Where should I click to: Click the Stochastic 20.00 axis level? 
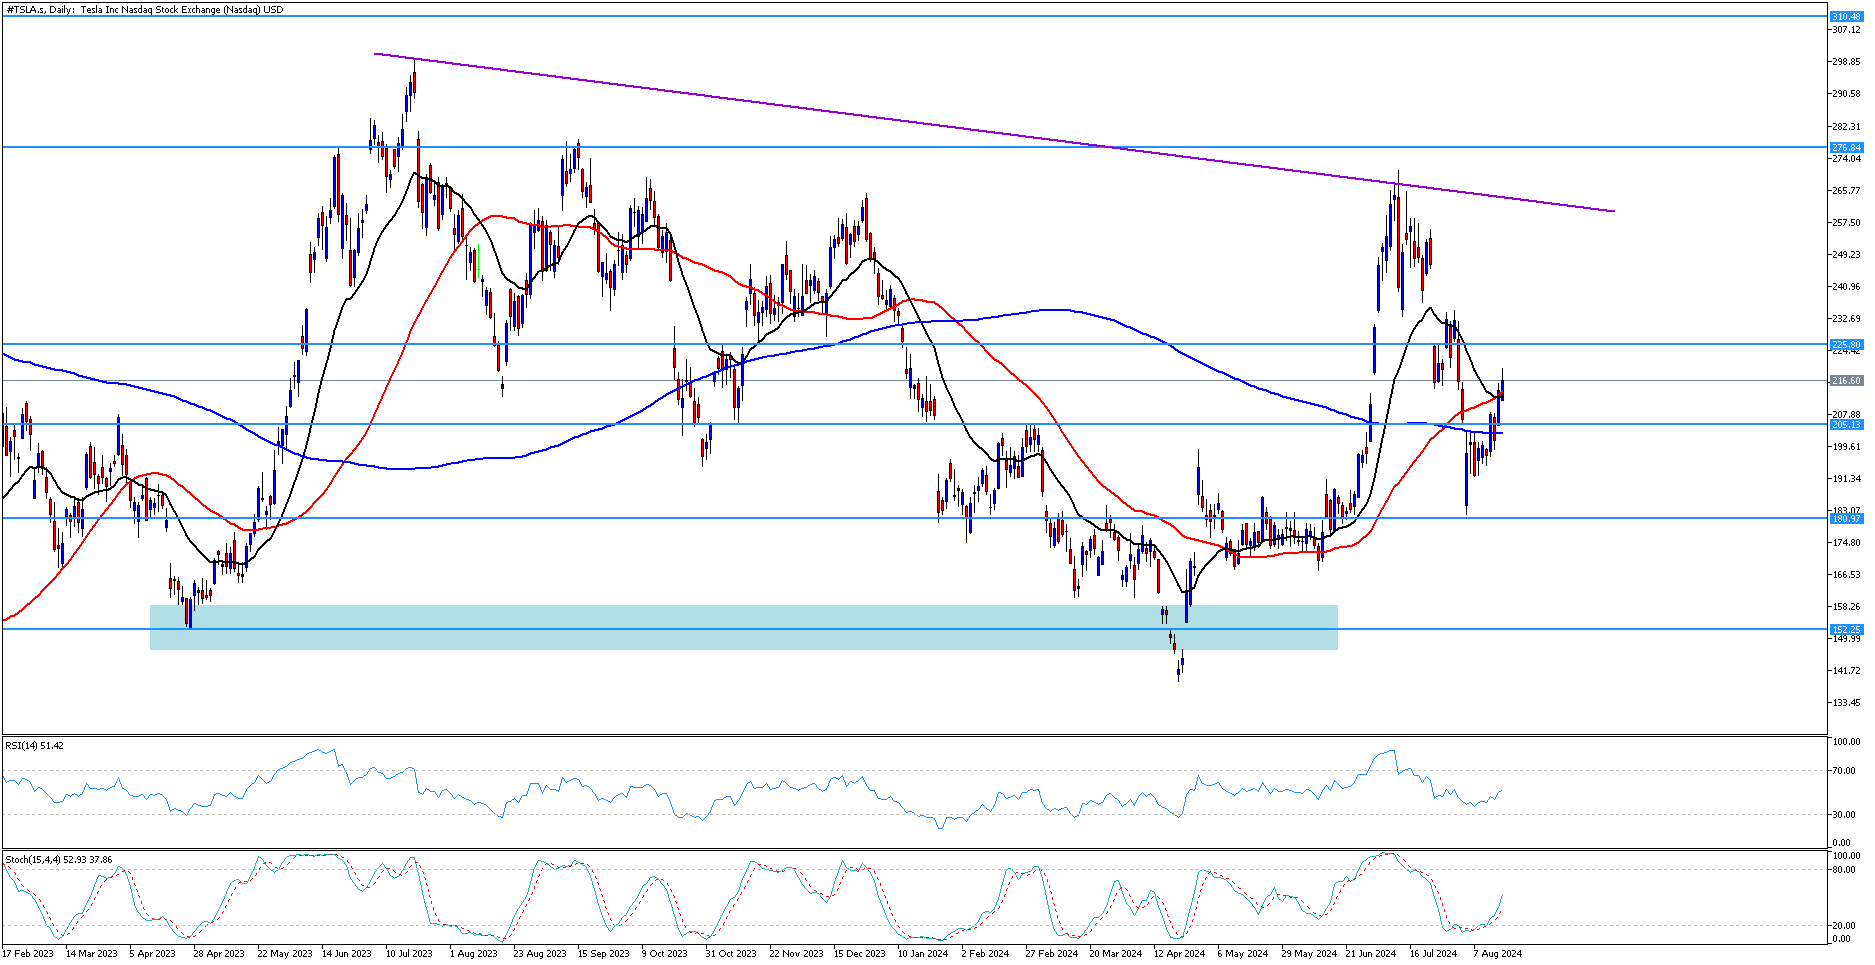coord(1845,925)
